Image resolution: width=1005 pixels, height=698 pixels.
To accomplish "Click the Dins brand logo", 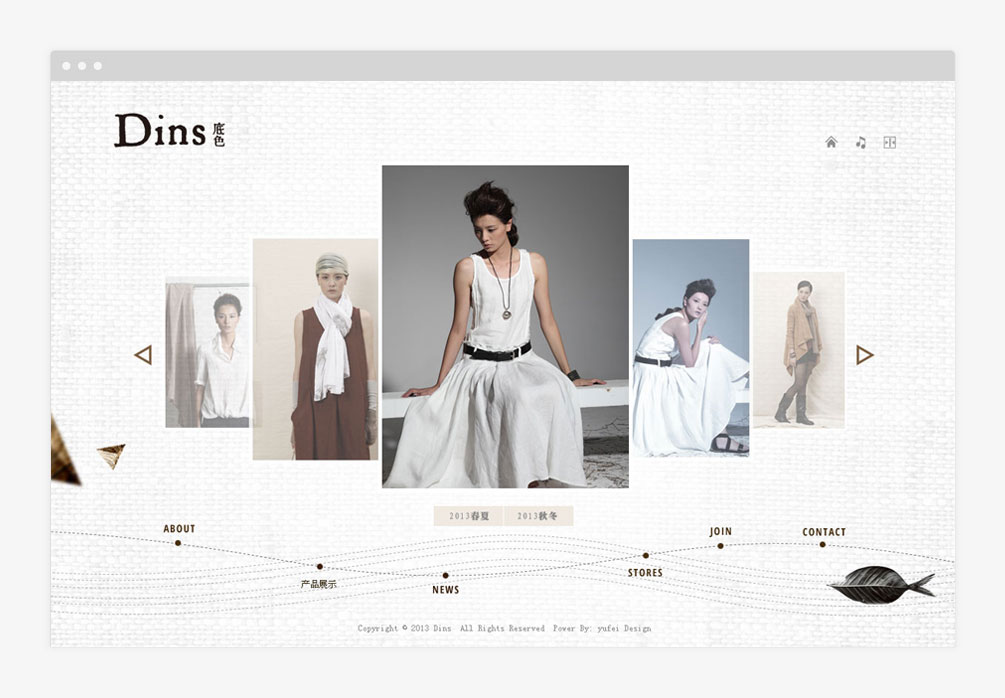I will point(169,131).
